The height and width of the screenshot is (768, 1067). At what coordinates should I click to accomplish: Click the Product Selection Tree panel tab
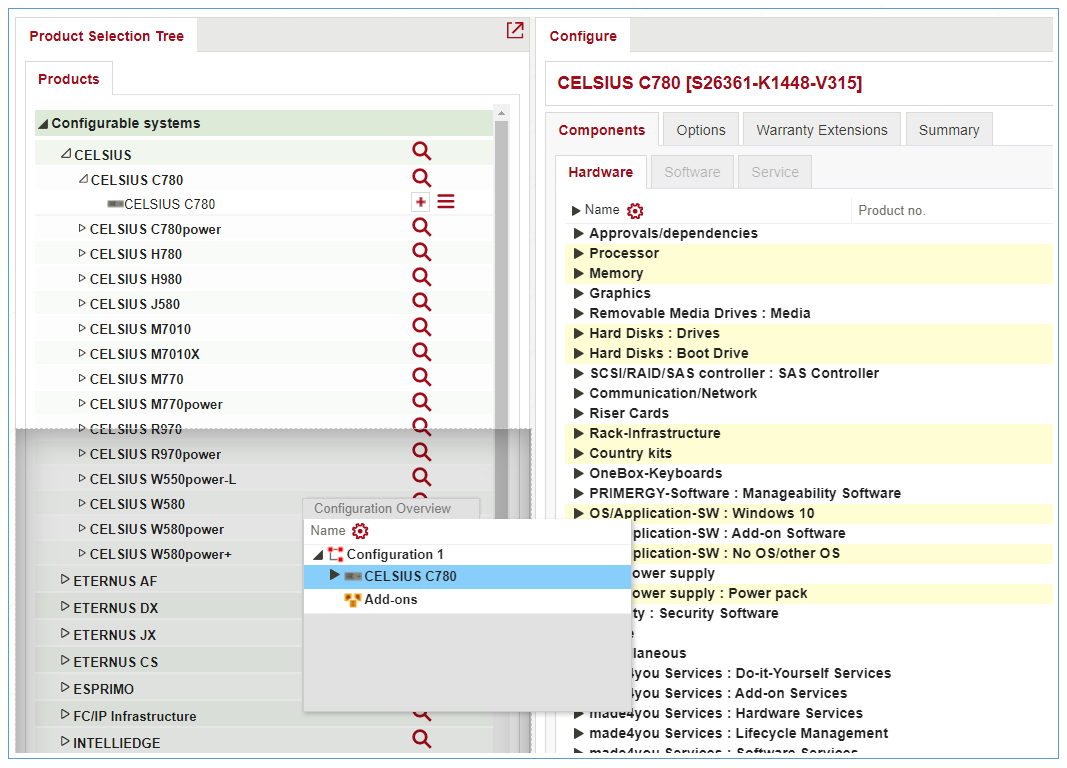[x=107, y=36]
